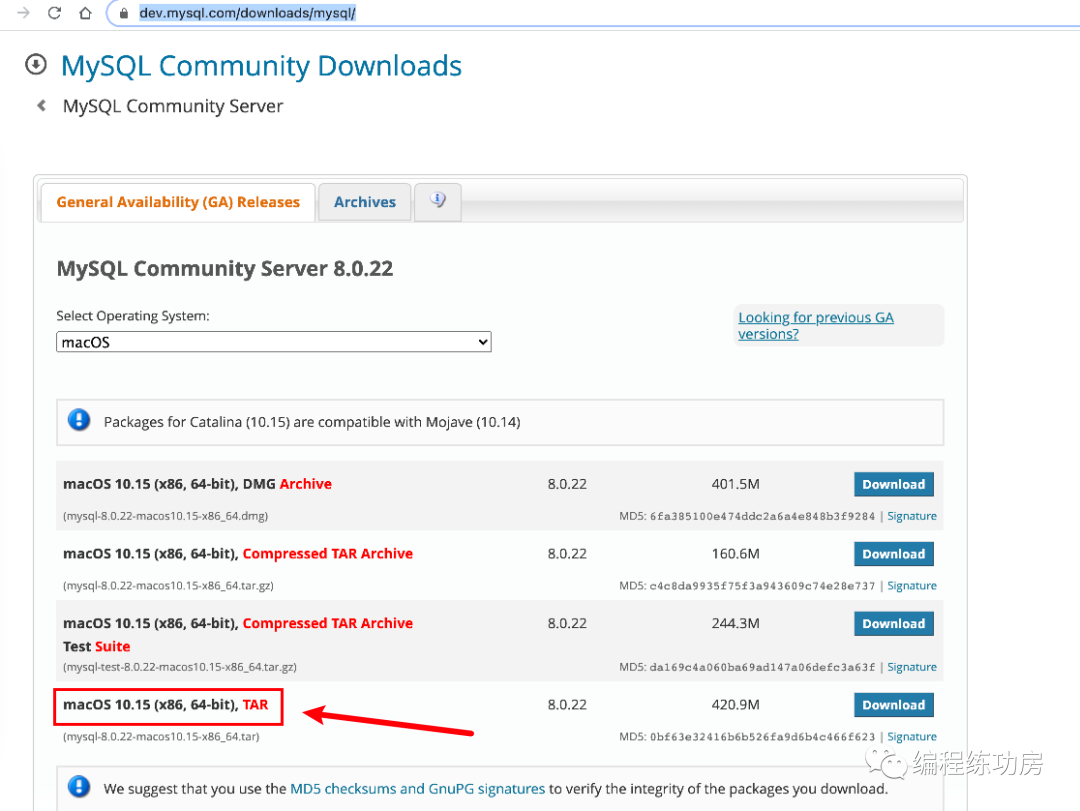The width and height of the screenshot is (1080, 811).
Task: Click the DMG MD5 checksum 6fa385100e474ddc2a6a4e848b3f9284
Action: (762, 516)
